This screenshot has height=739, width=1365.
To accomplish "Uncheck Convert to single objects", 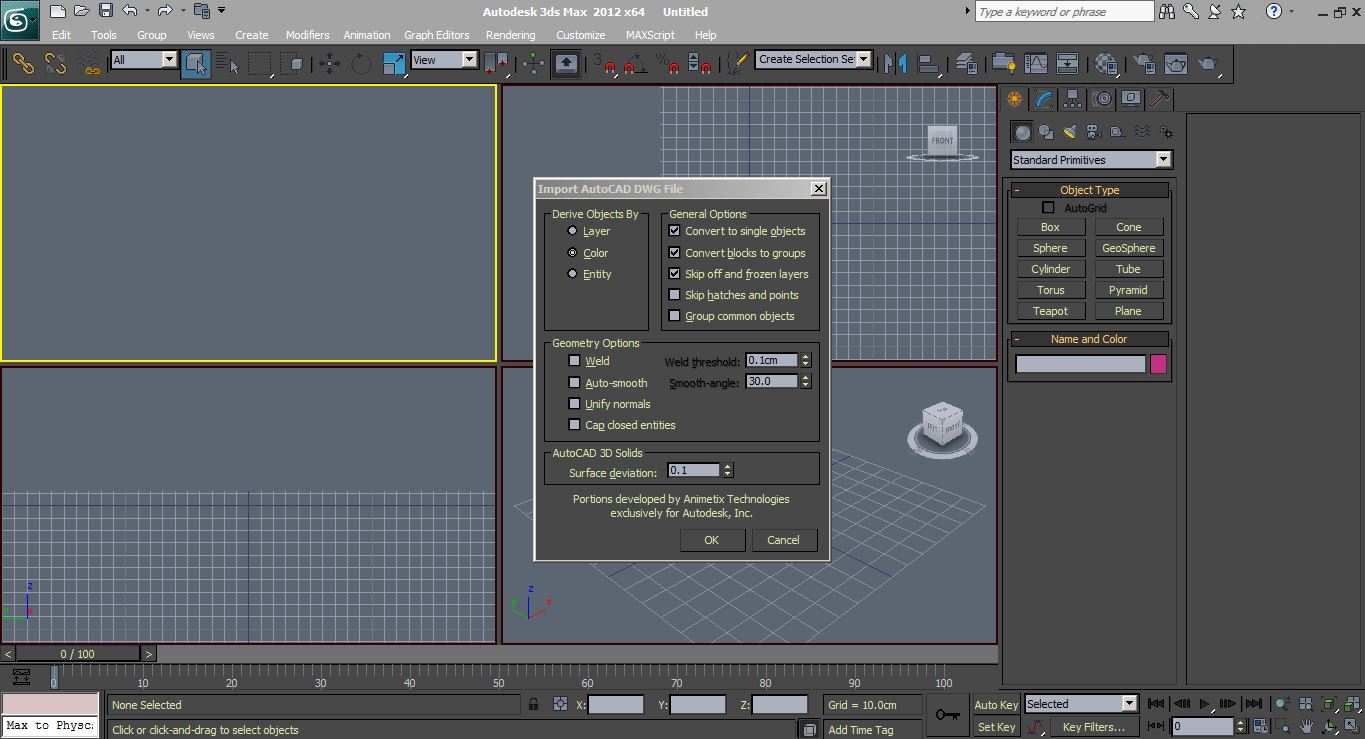I will tap(674, 231).
